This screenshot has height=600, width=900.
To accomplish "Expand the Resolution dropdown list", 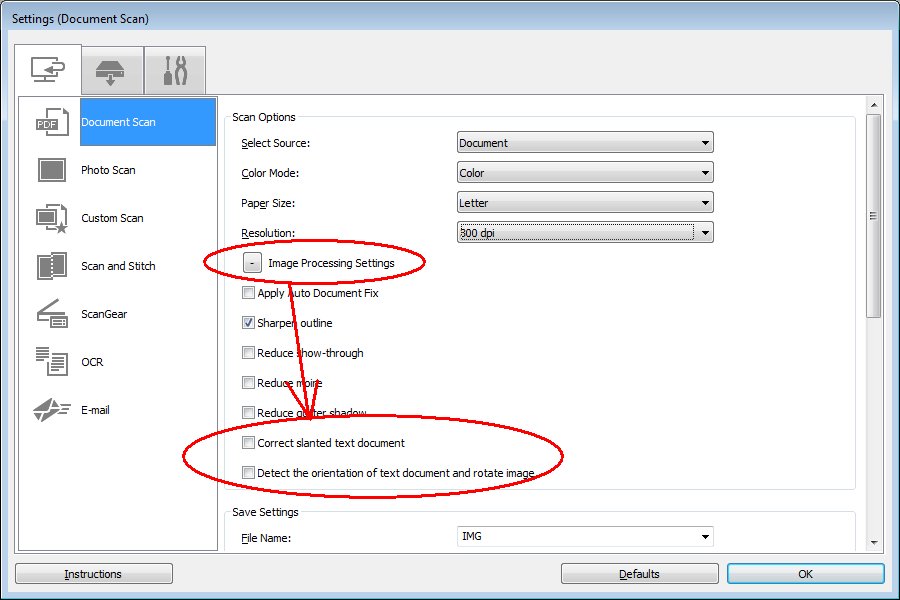I will pyautogui.click(x=705, y=233).
